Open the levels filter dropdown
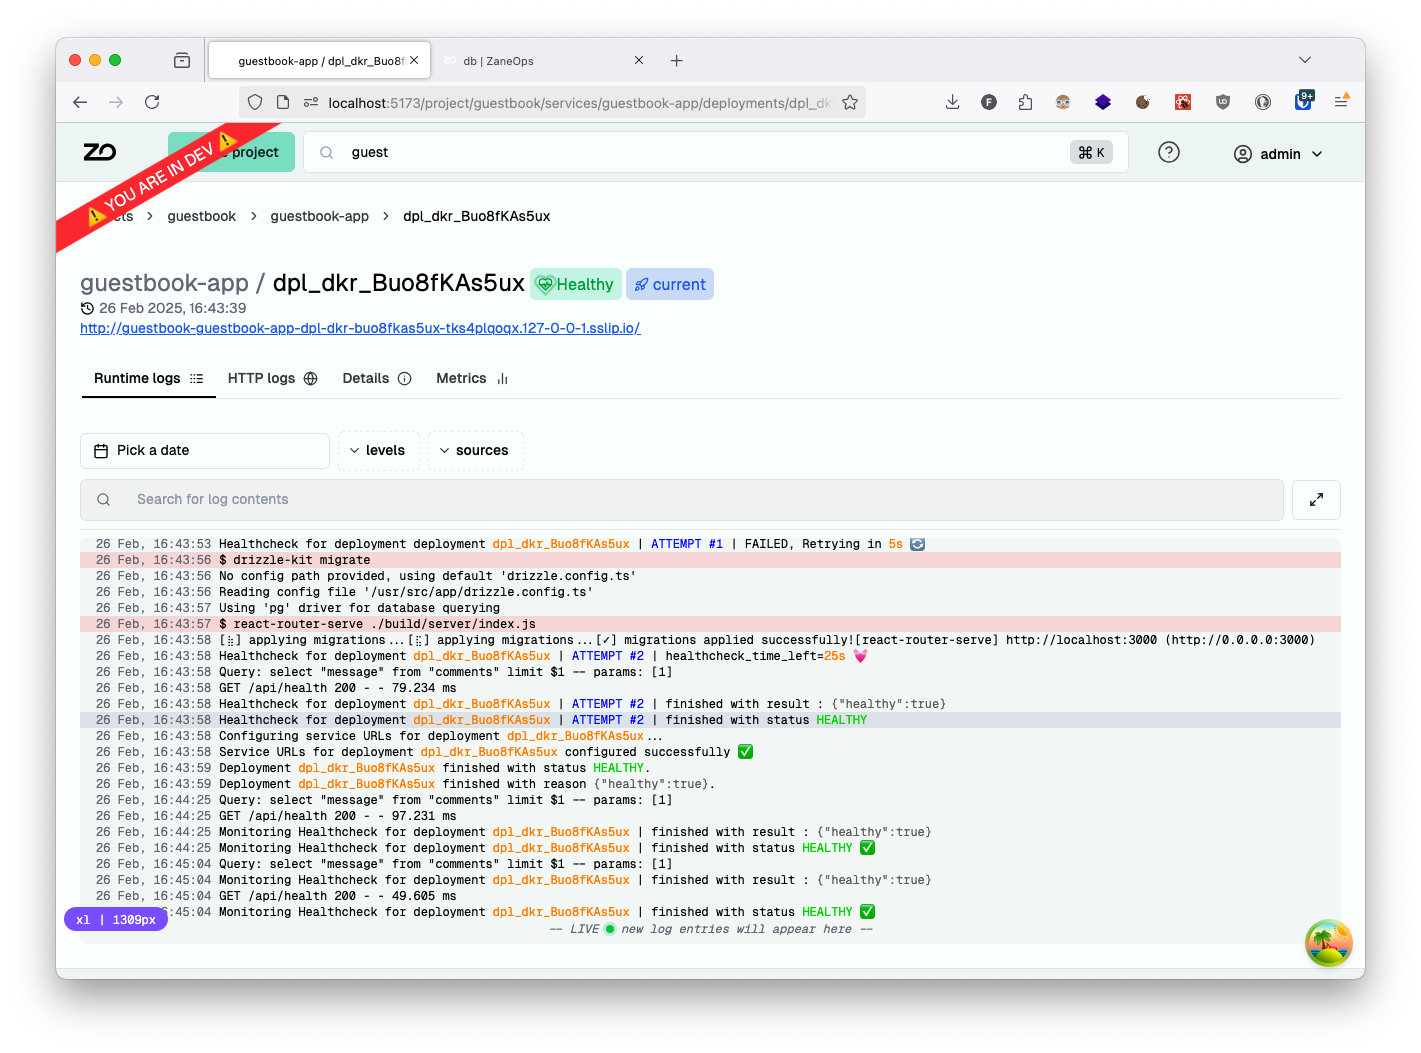The height and width of the screenshot is (1053, 1421). [x=378, y=451]
